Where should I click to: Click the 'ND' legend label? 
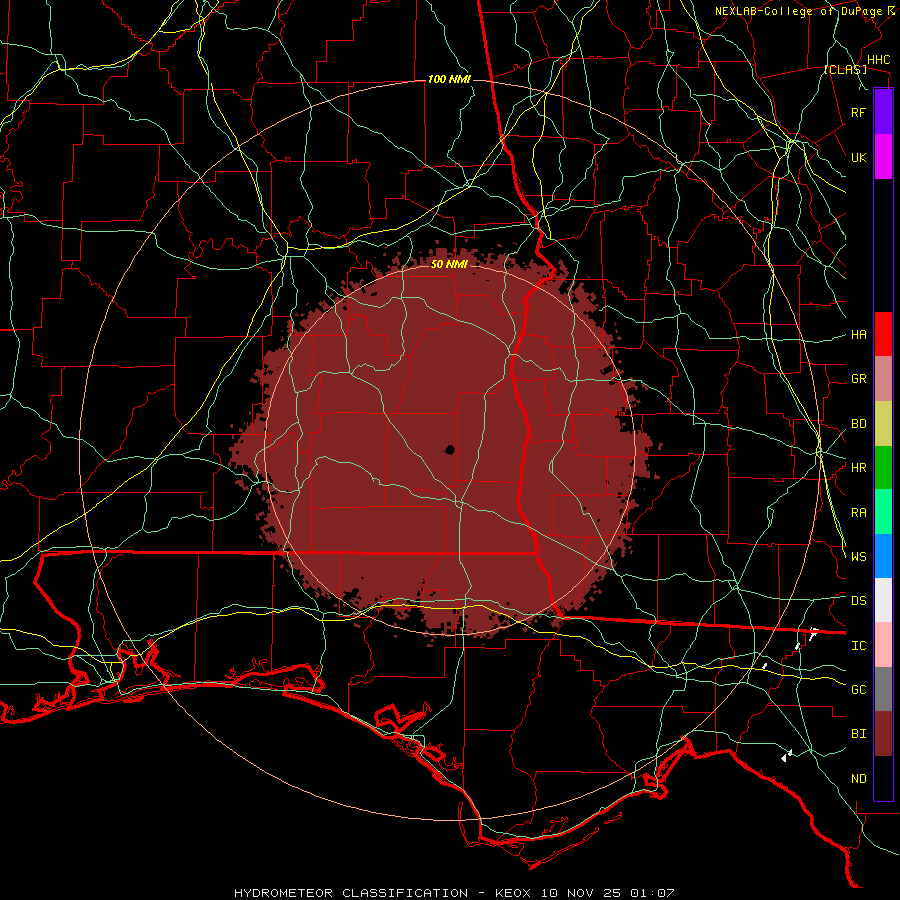(859, 779)
